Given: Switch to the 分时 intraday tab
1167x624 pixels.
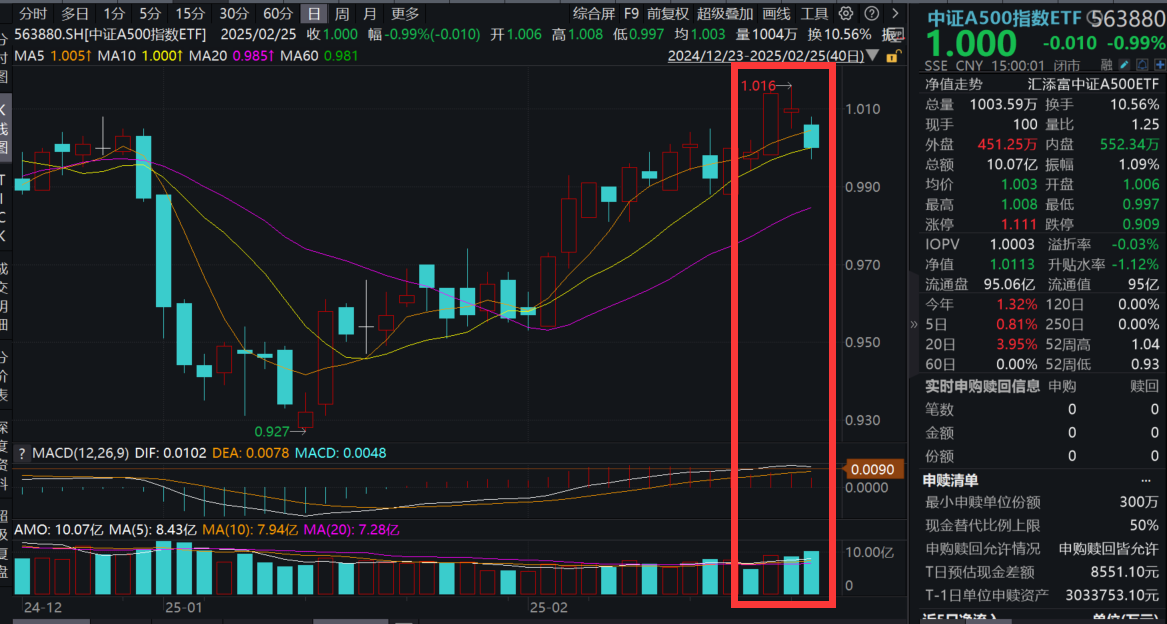Looking at the screenshot, I should click(33, 14).
